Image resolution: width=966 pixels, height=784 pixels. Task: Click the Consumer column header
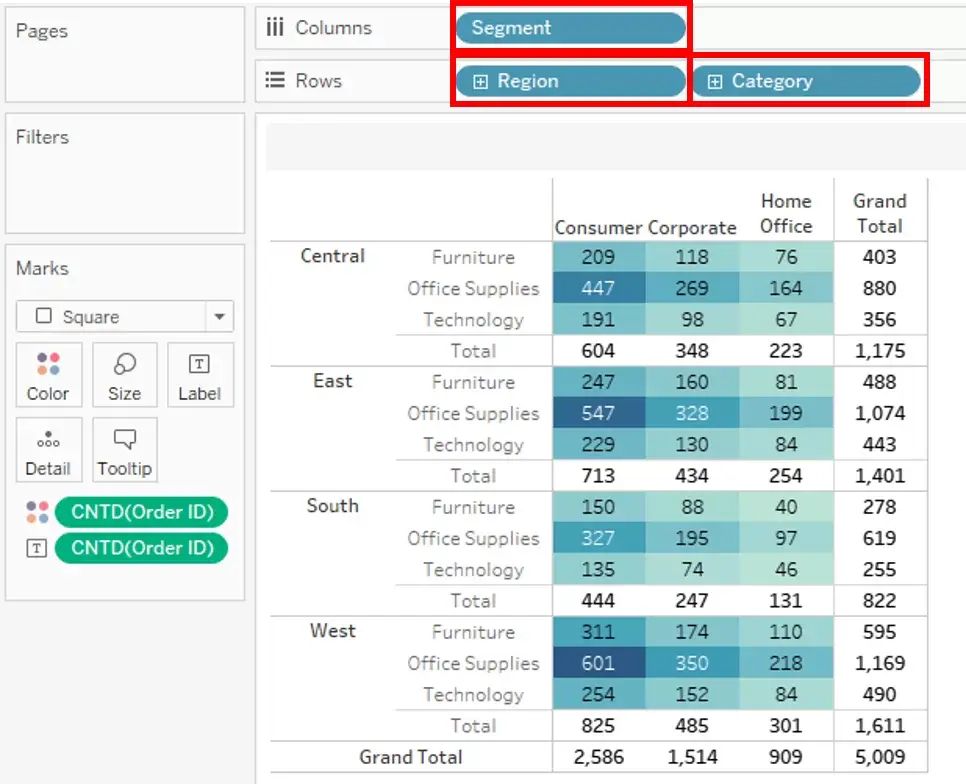(598, 227)
